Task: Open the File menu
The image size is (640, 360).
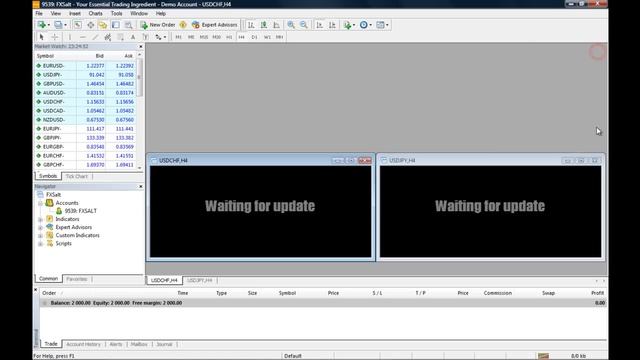Action: click(x=39, y=13)
